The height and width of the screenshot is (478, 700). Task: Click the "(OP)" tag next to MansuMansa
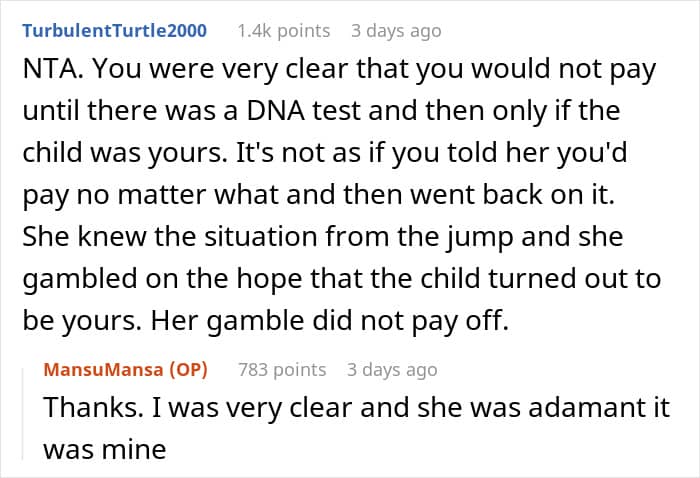tap(188, 370)
